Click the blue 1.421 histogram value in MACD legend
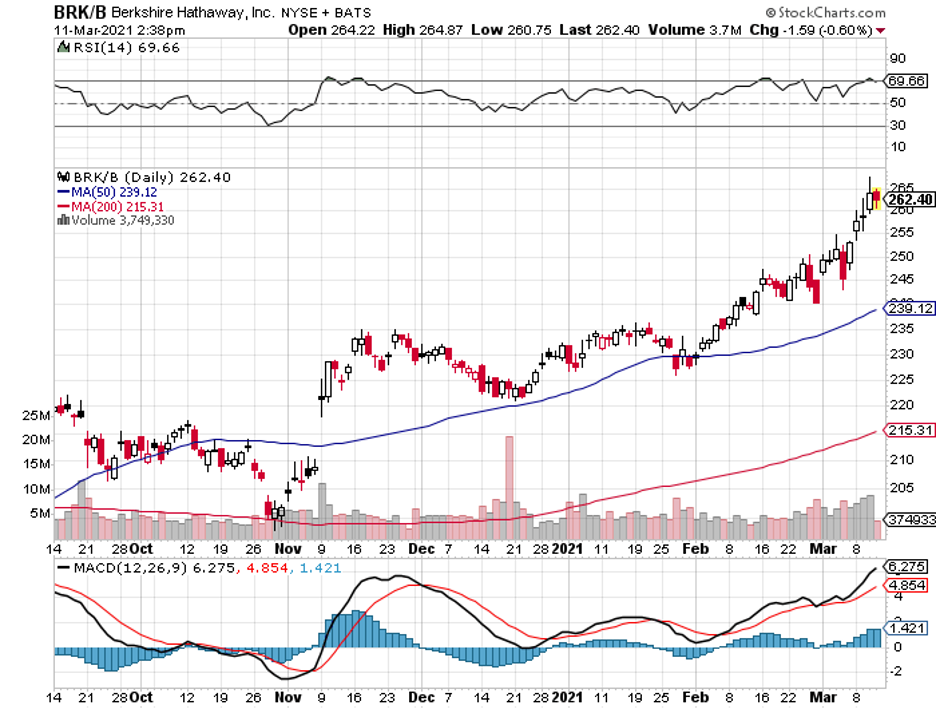Image resolution: width=936 pixels, height=710 pixels. click(x=320, y=567)
